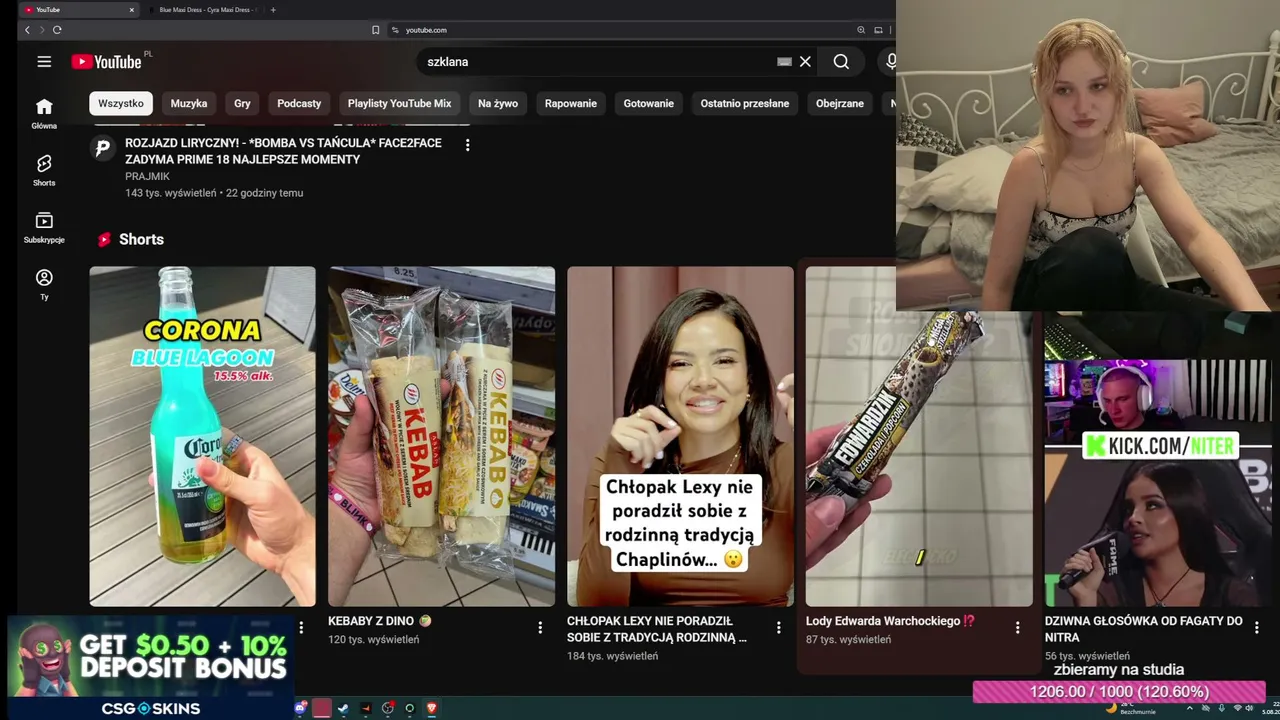Open Główna in the sidebar
Image resolution: width=1280 pixels, height=720 pixels.
tap(44, 114)
